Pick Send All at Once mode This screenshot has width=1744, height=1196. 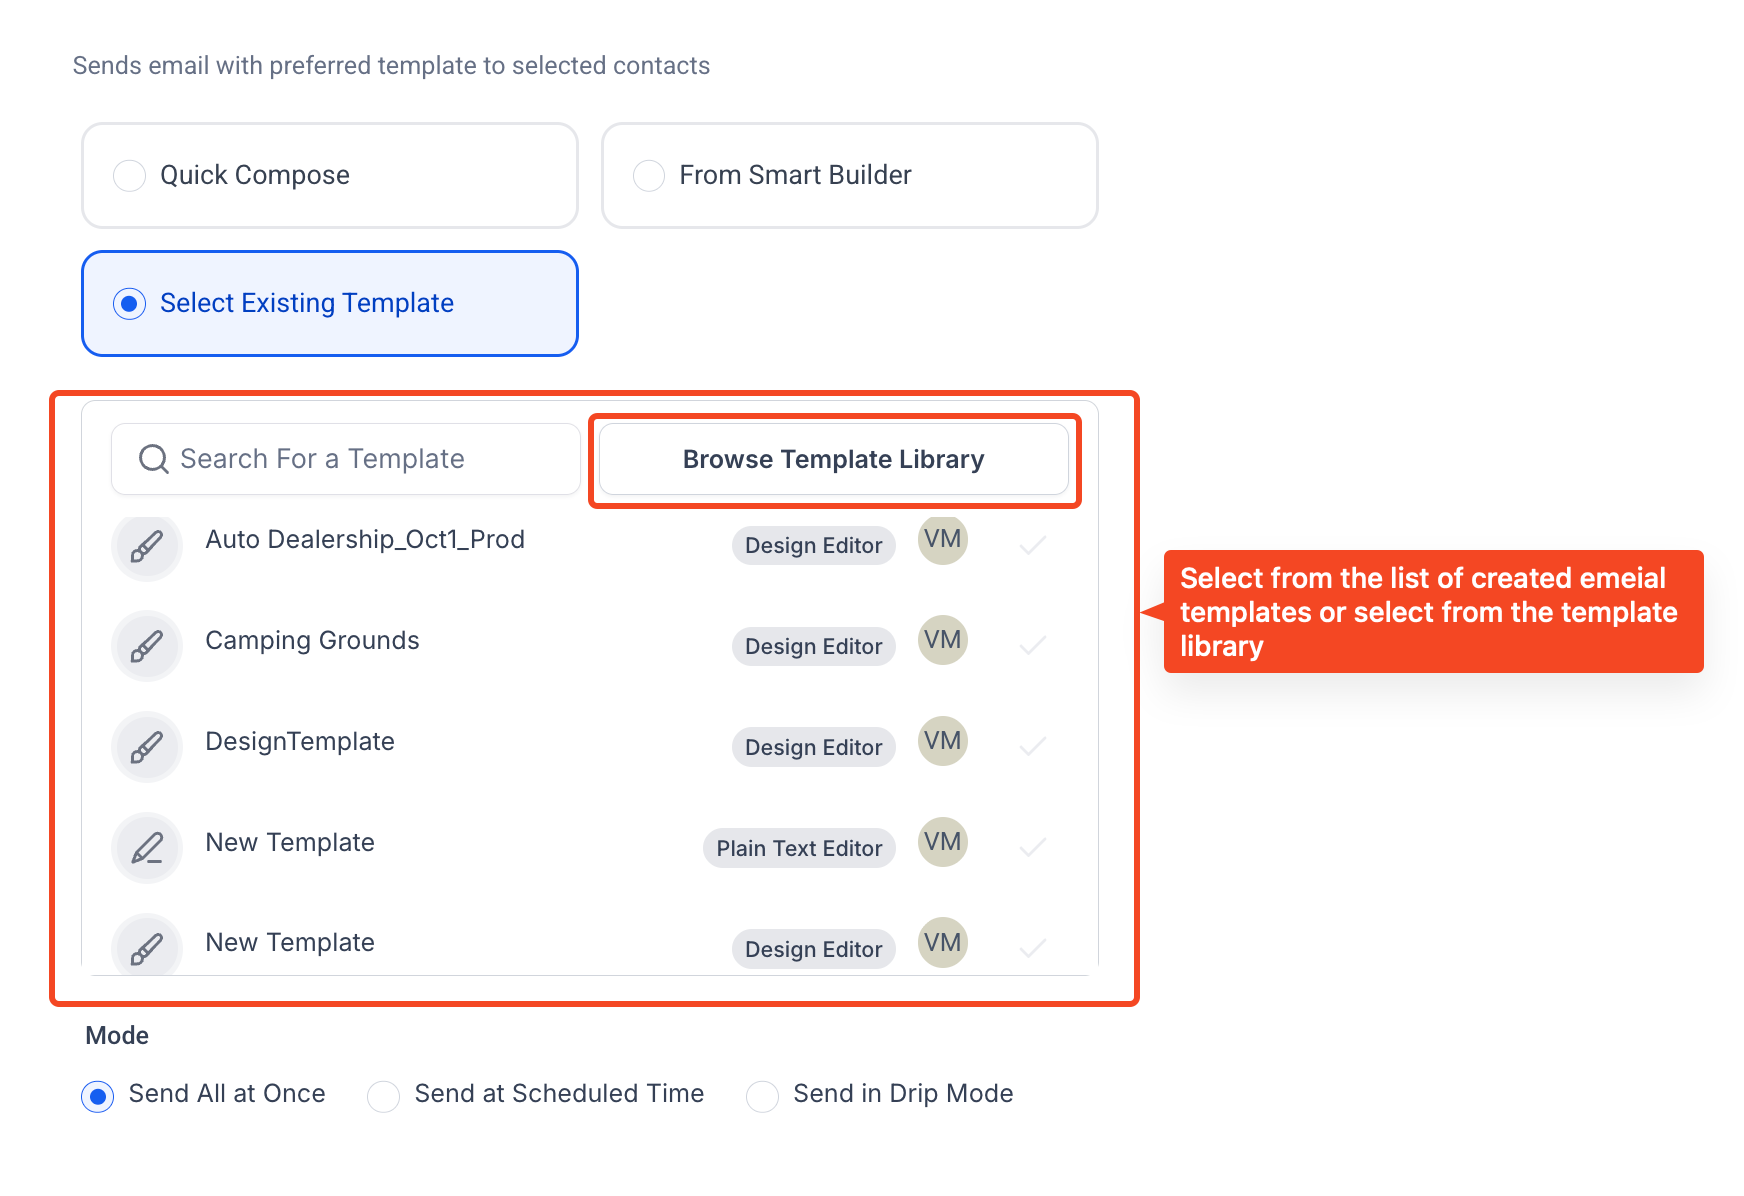tap(97, 1096)
